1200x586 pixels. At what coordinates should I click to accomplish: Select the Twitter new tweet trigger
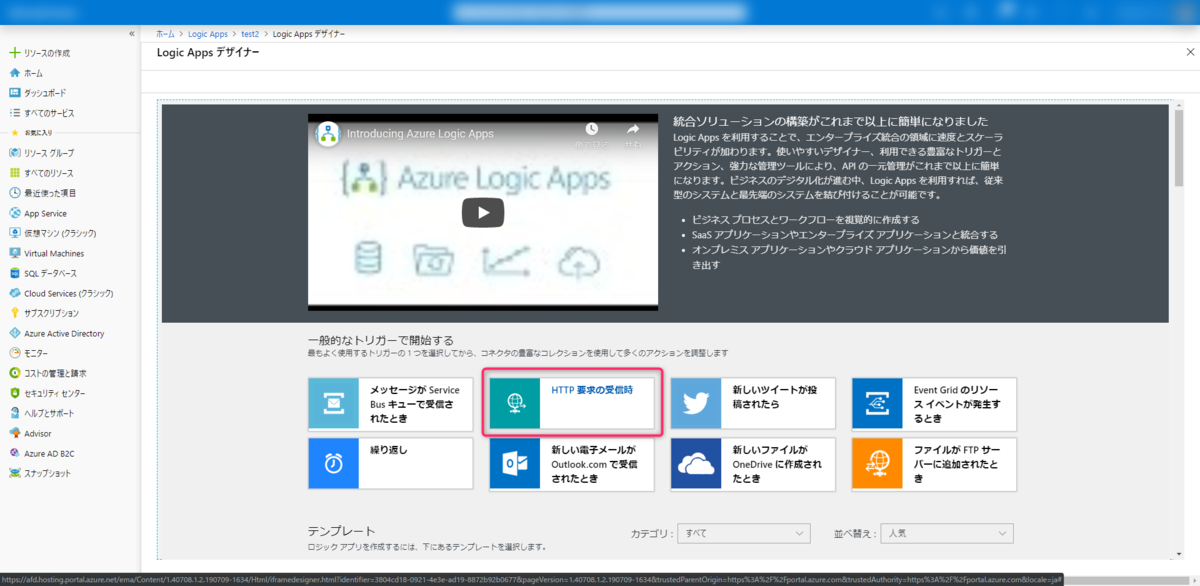click(x=753, y=404)
